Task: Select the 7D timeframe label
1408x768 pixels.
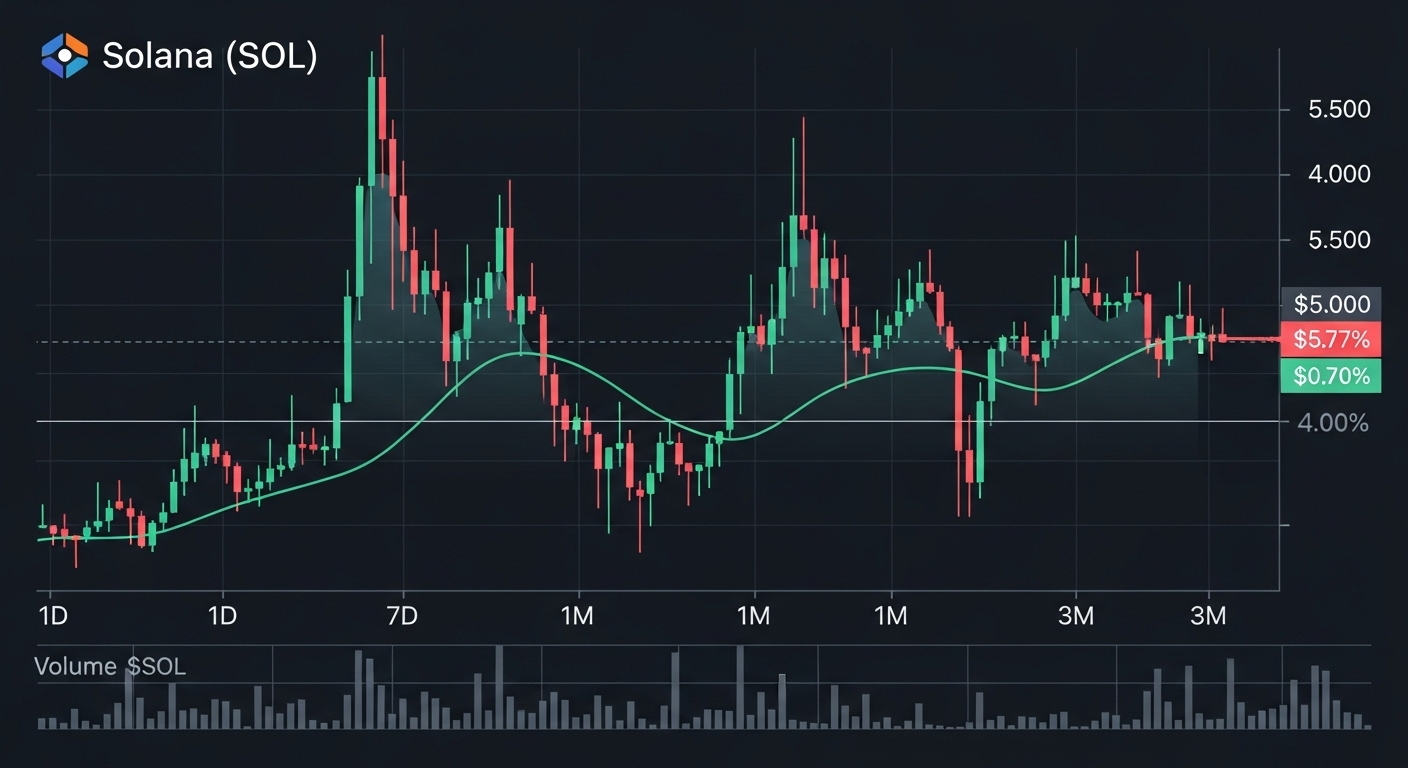Action: point(401,615)
